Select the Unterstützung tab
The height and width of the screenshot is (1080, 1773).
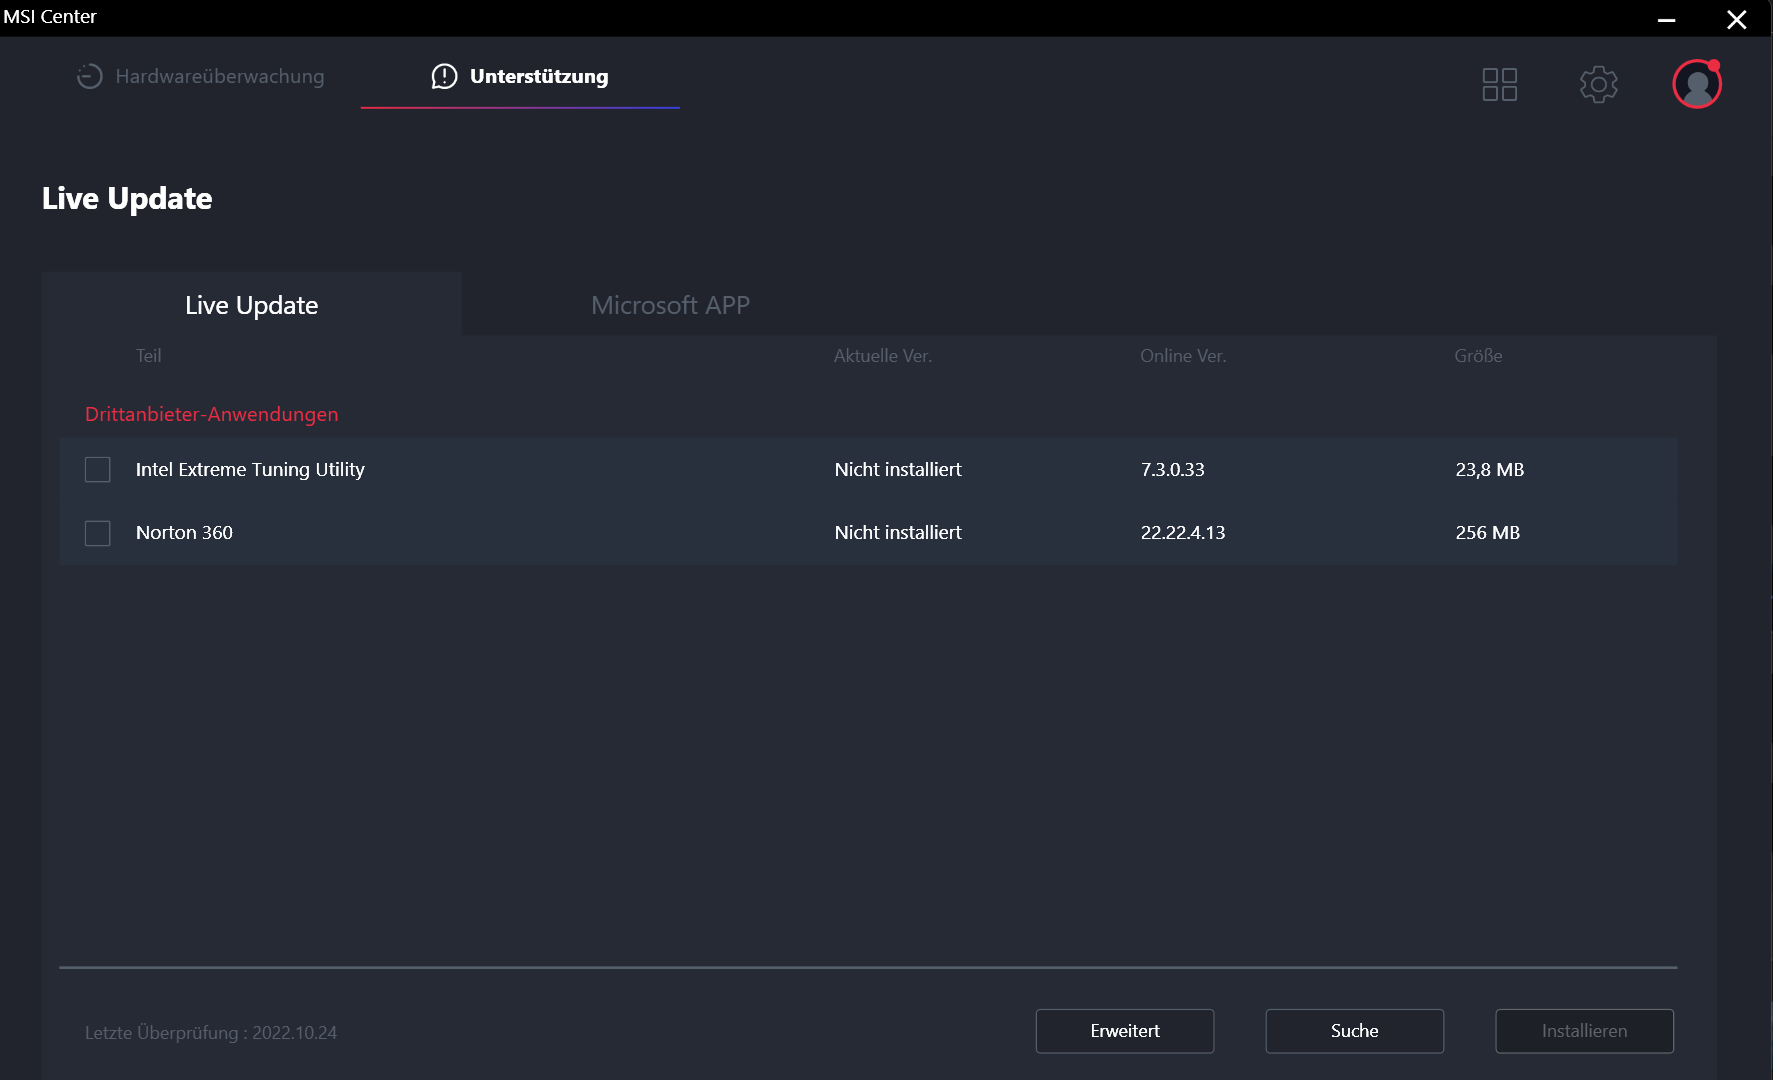[x=520, y=76]
